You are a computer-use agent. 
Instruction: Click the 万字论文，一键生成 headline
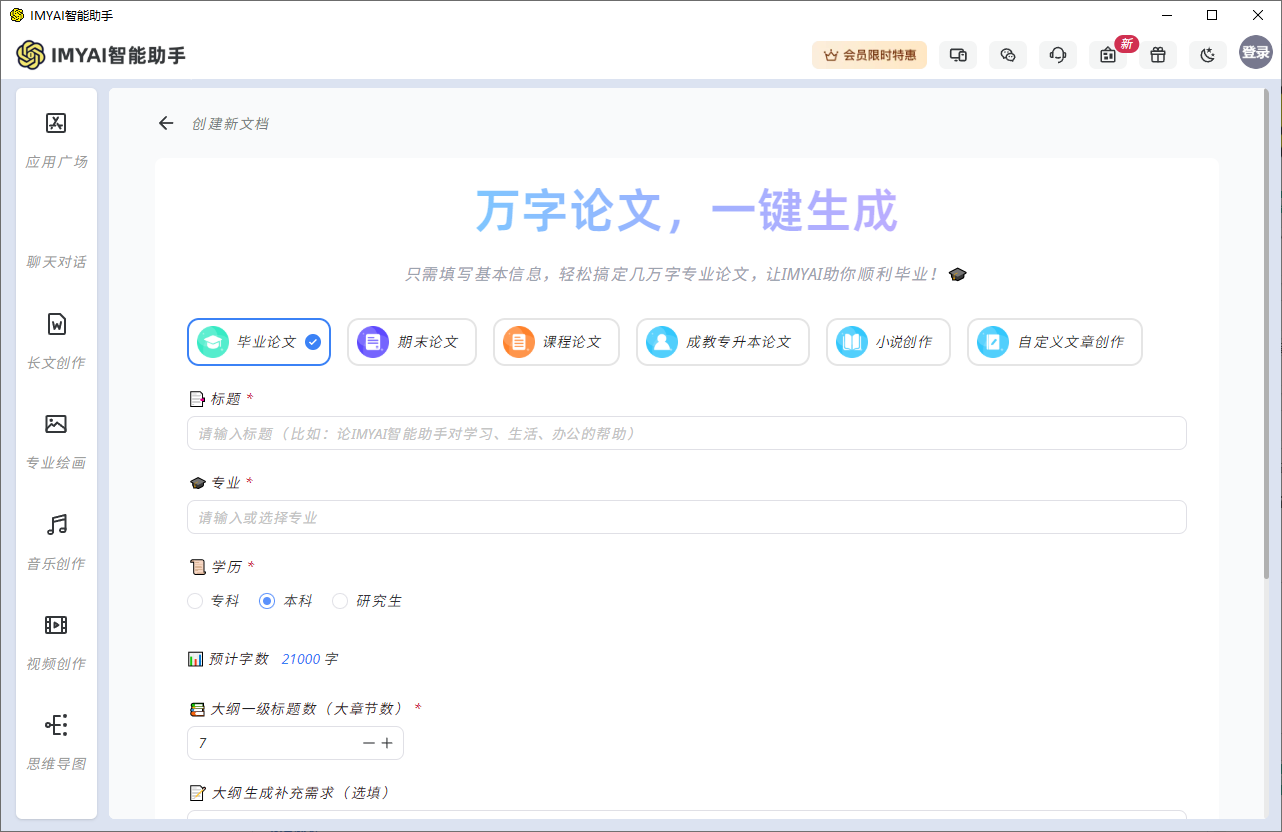coord(687,210)
